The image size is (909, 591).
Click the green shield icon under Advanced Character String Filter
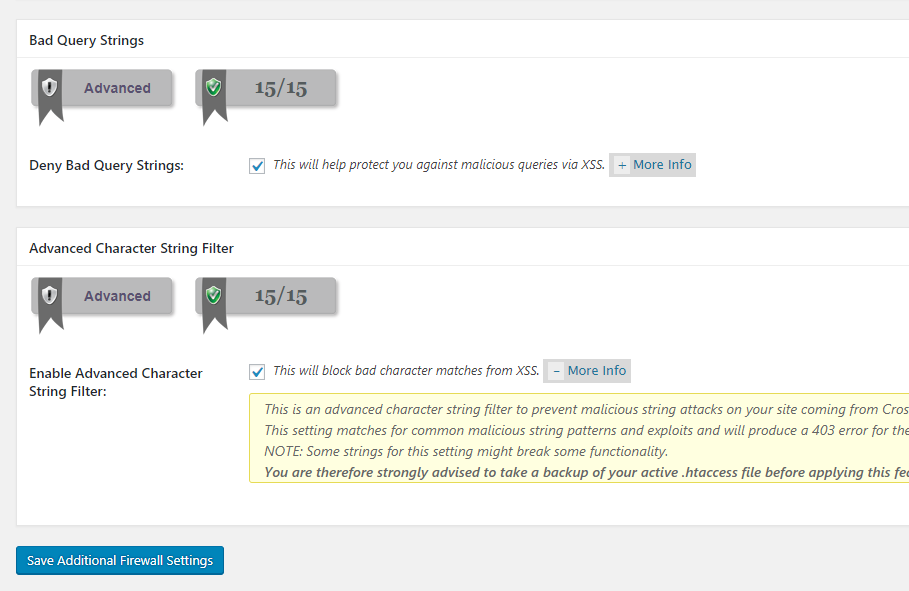214,295
